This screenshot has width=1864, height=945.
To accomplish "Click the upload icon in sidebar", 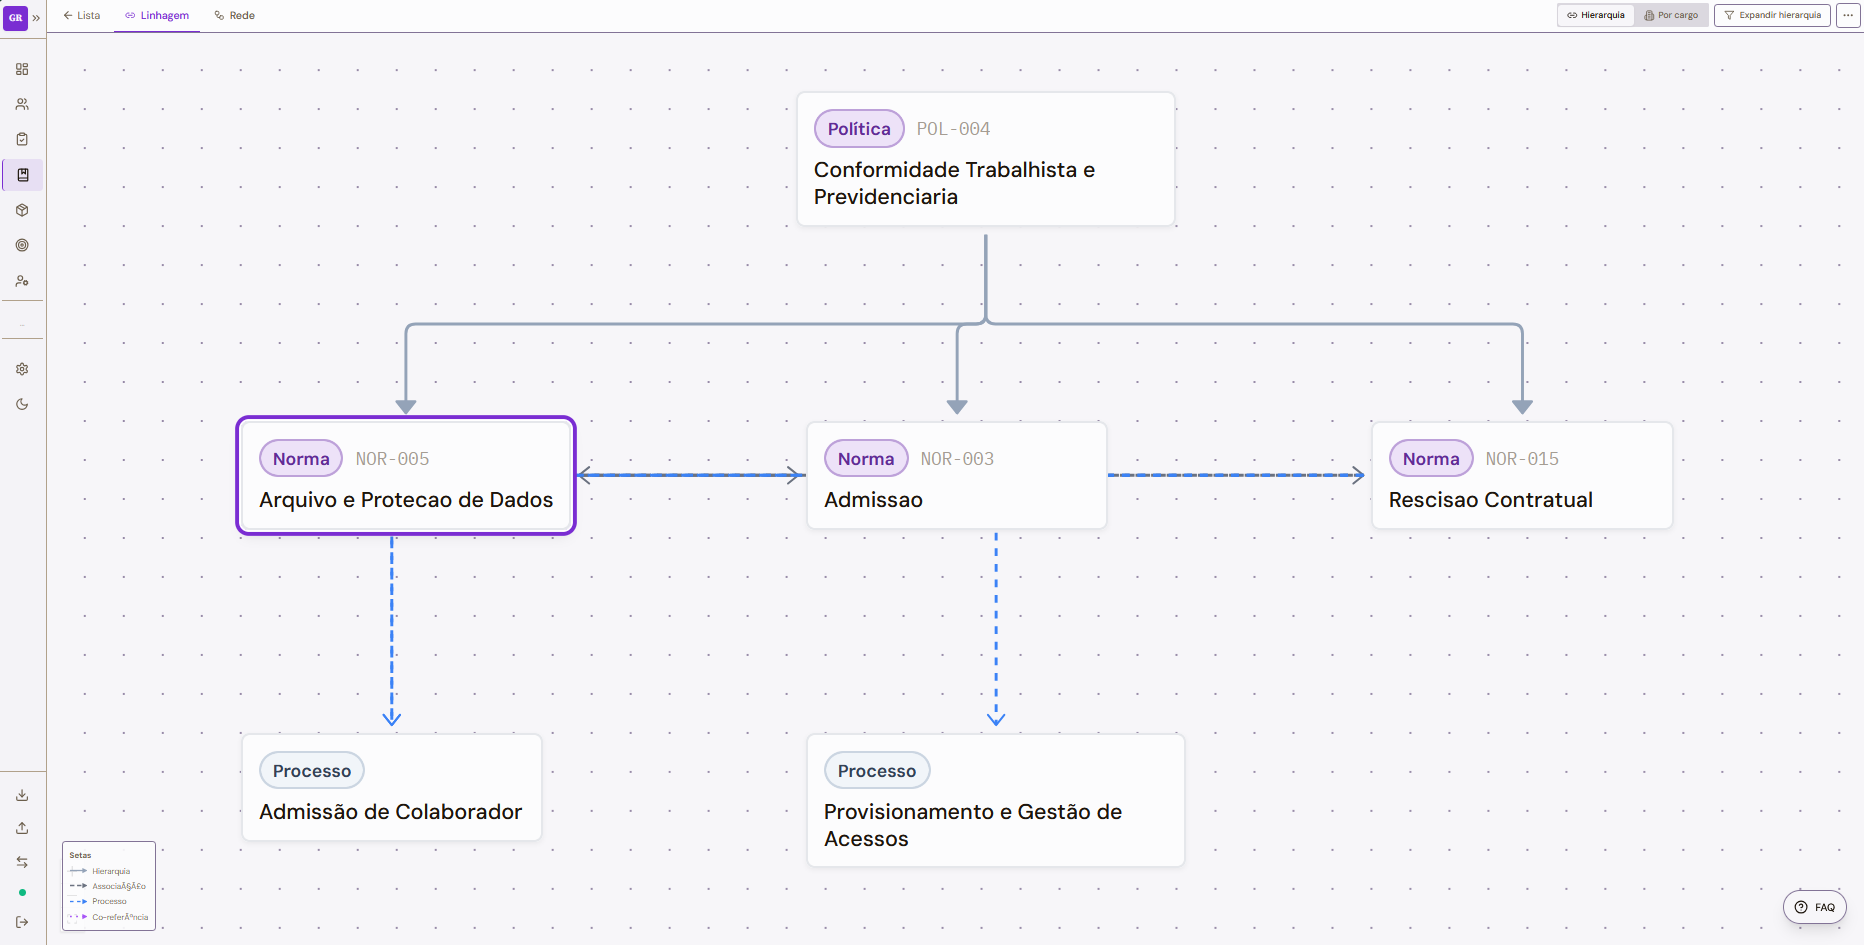I will pos(22,828).
